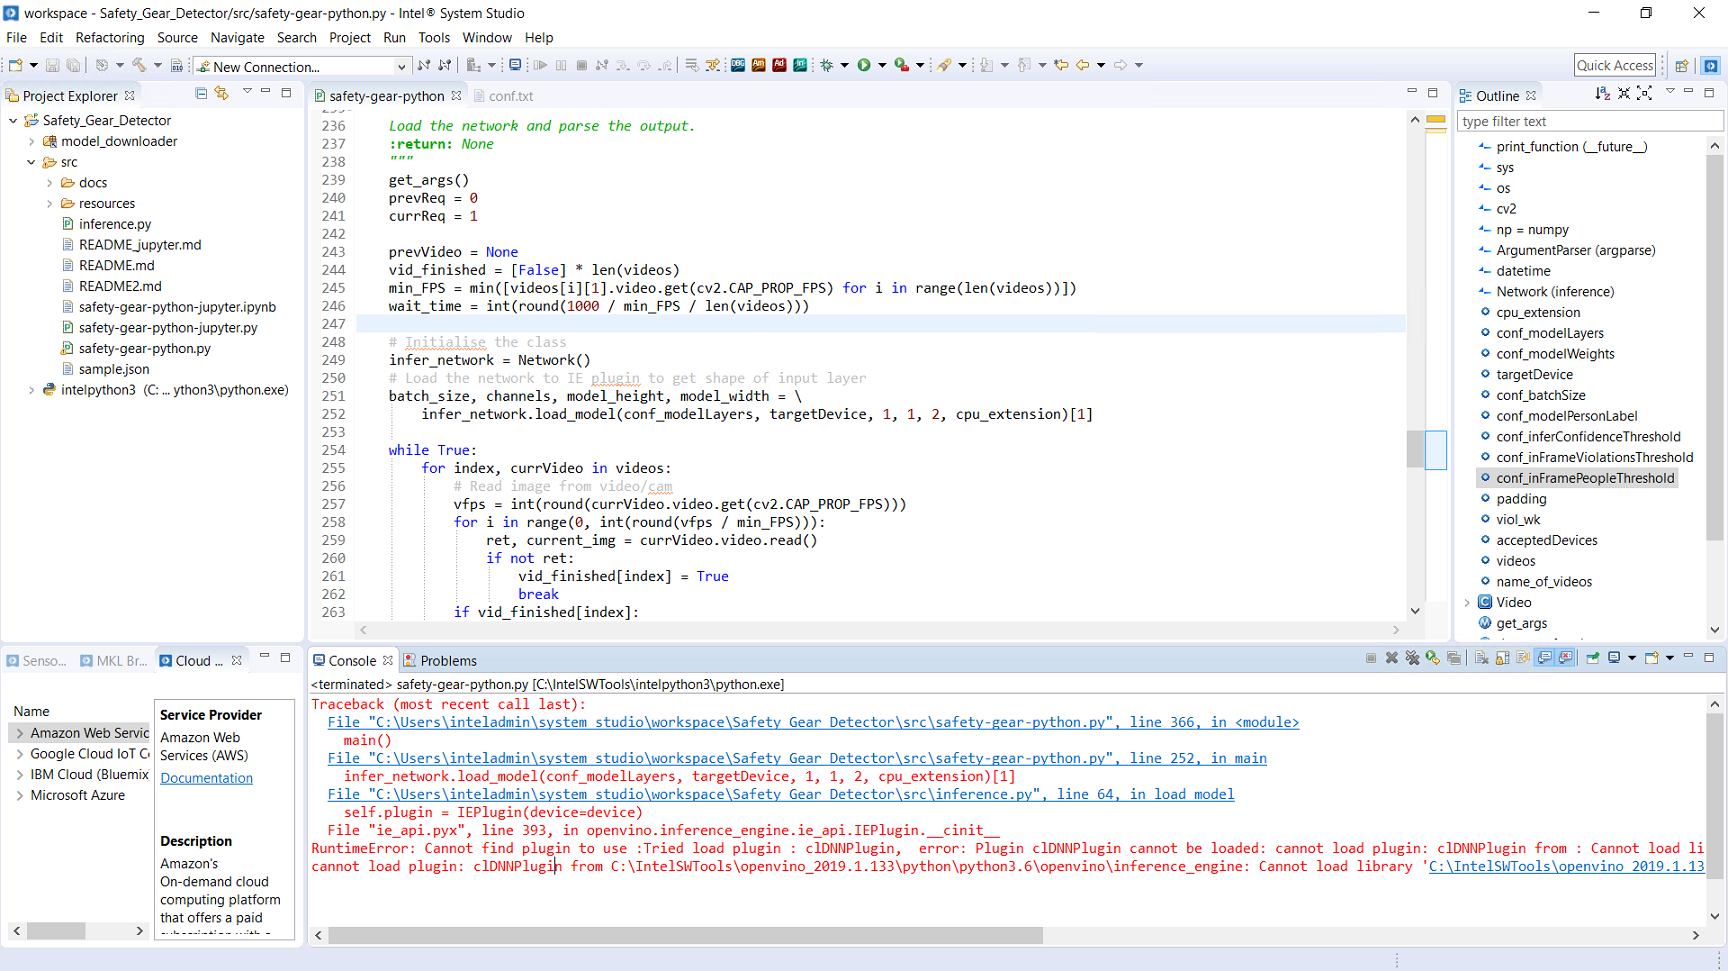Screen dimensions: 1728x971
Task: Toggle Show Console on standard output change
Action: coord(1545,658)
